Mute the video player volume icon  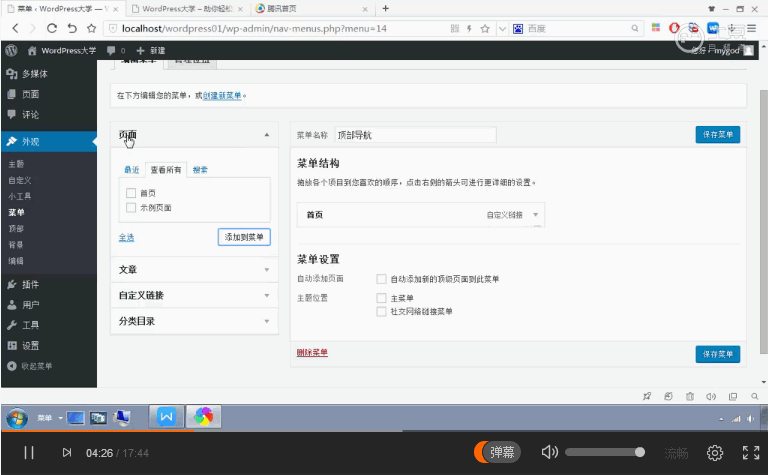pyautogui.click(x=550, y=452)
